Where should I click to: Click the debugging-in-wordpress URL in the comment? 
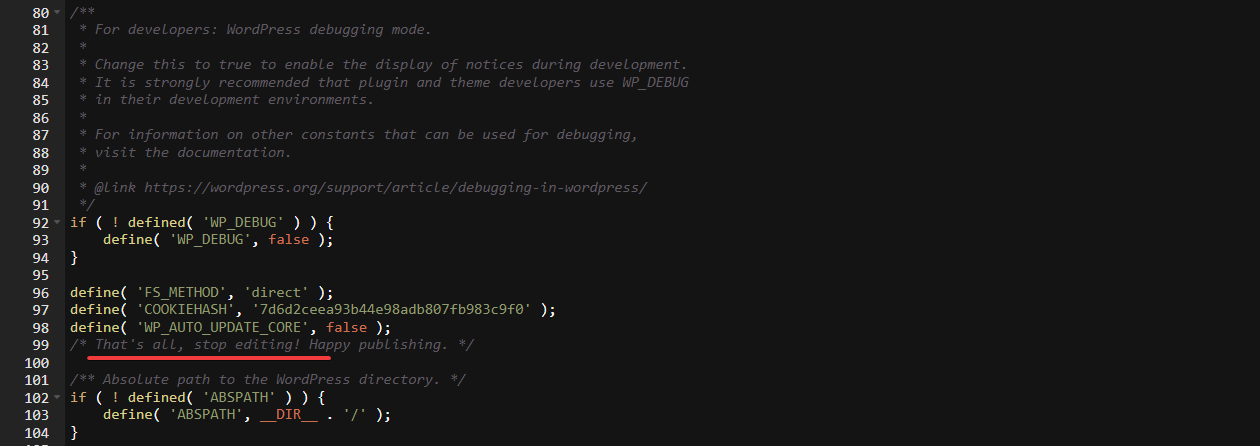(x=395, y=187)
